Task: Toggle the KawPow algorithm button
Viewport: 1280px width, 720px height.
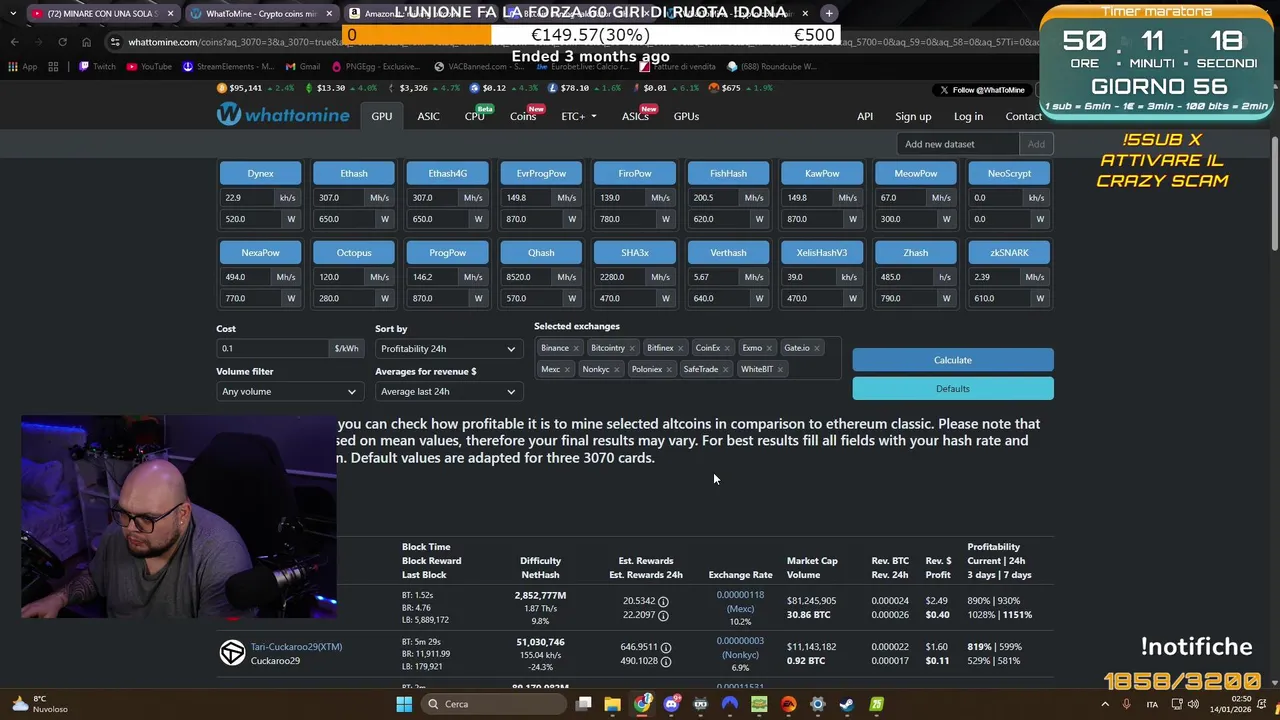Action: [822, 173]
